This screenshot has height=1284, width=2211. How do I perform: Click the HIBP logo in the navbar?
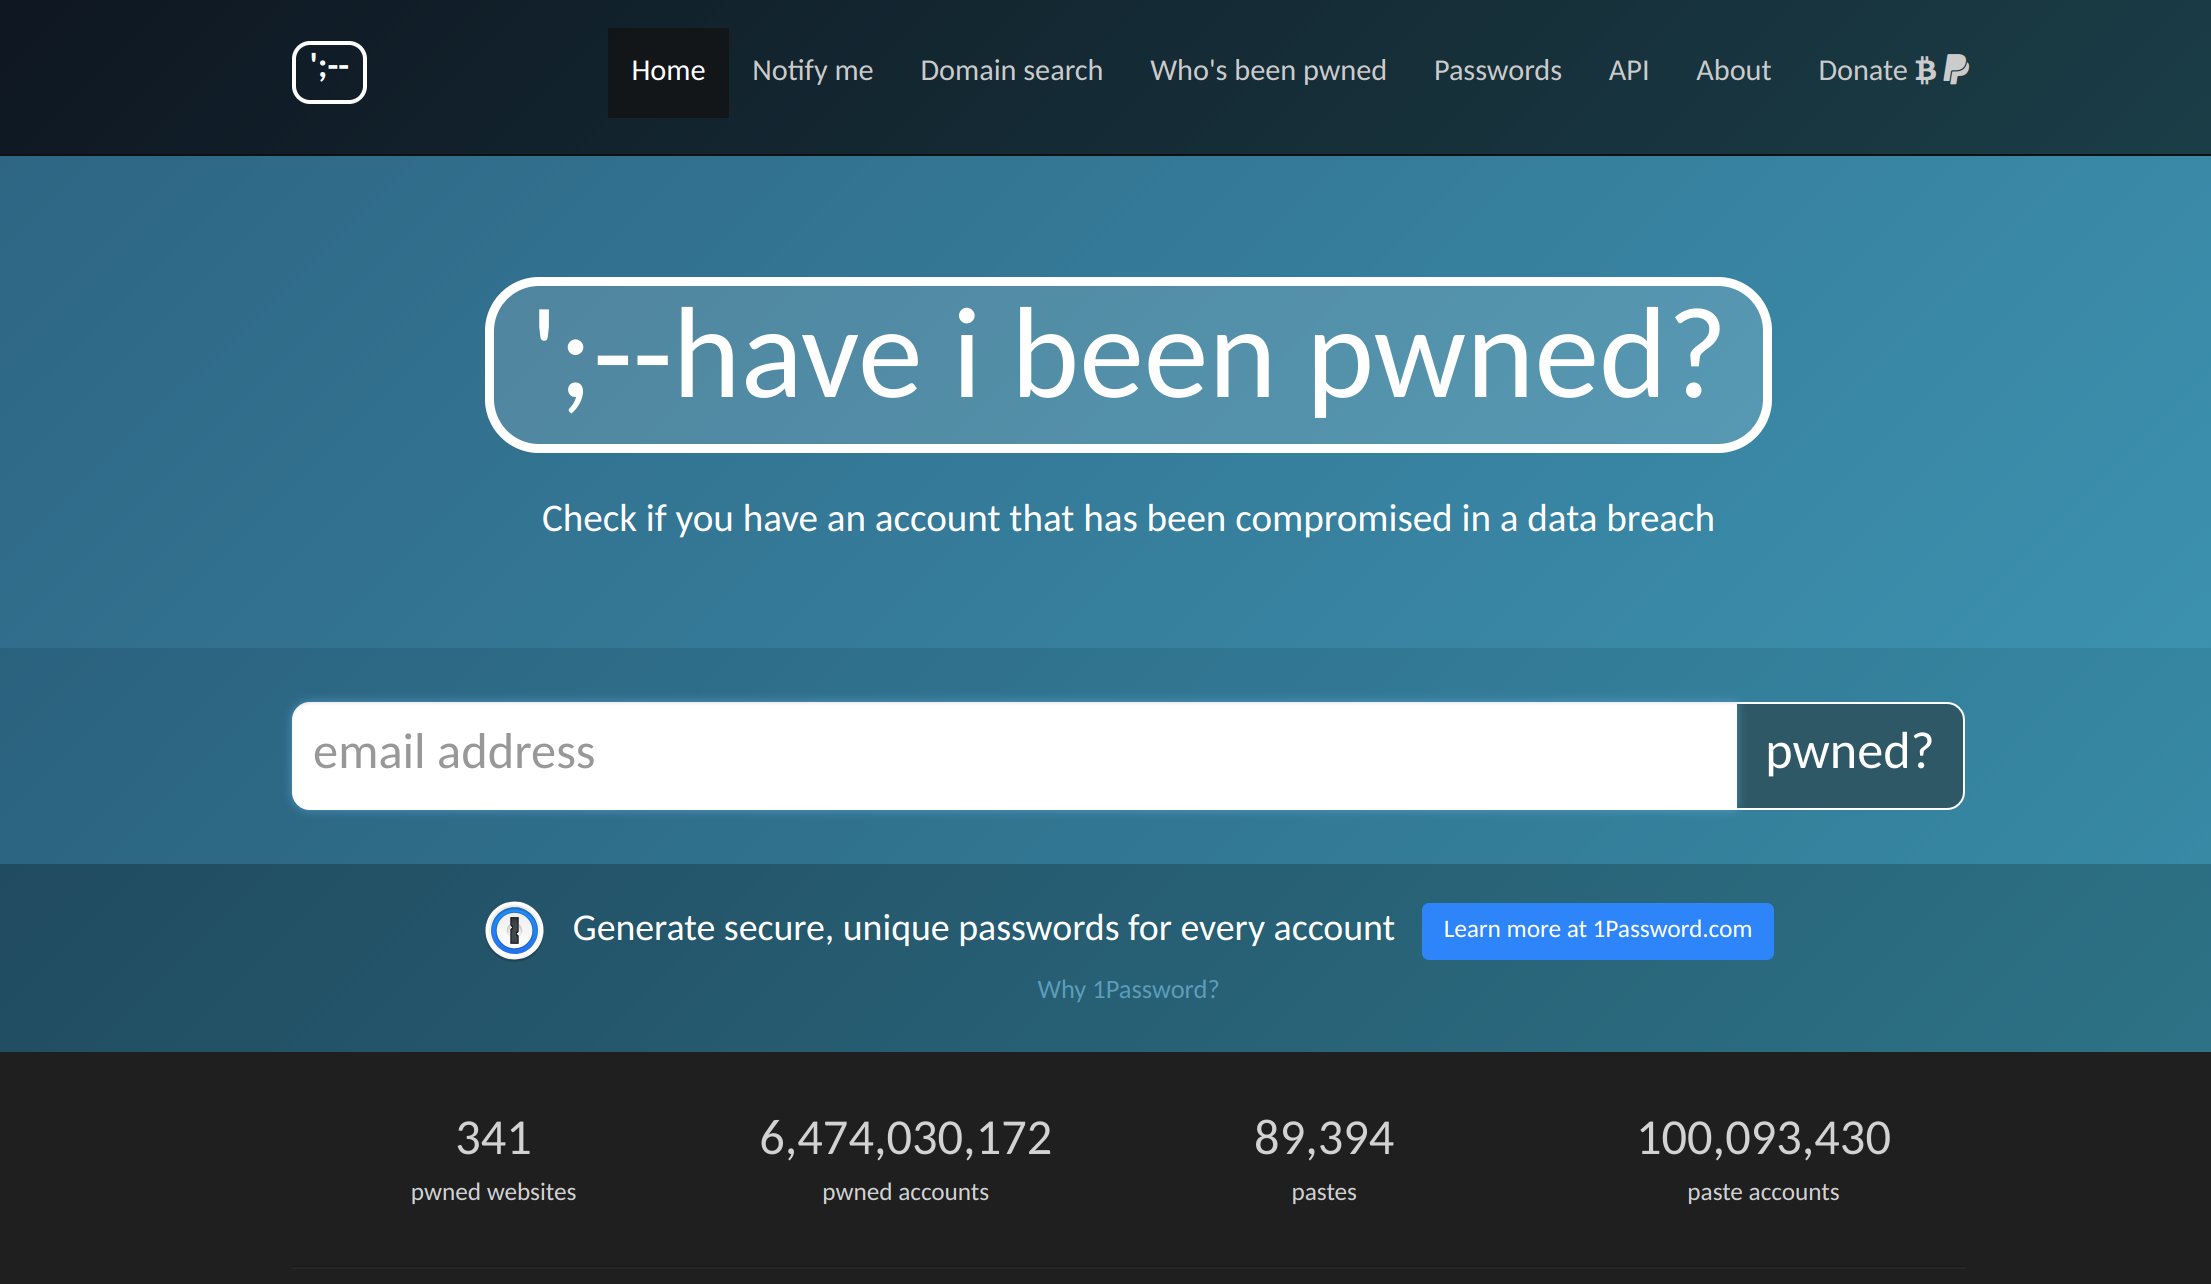(x=329, y=72)
